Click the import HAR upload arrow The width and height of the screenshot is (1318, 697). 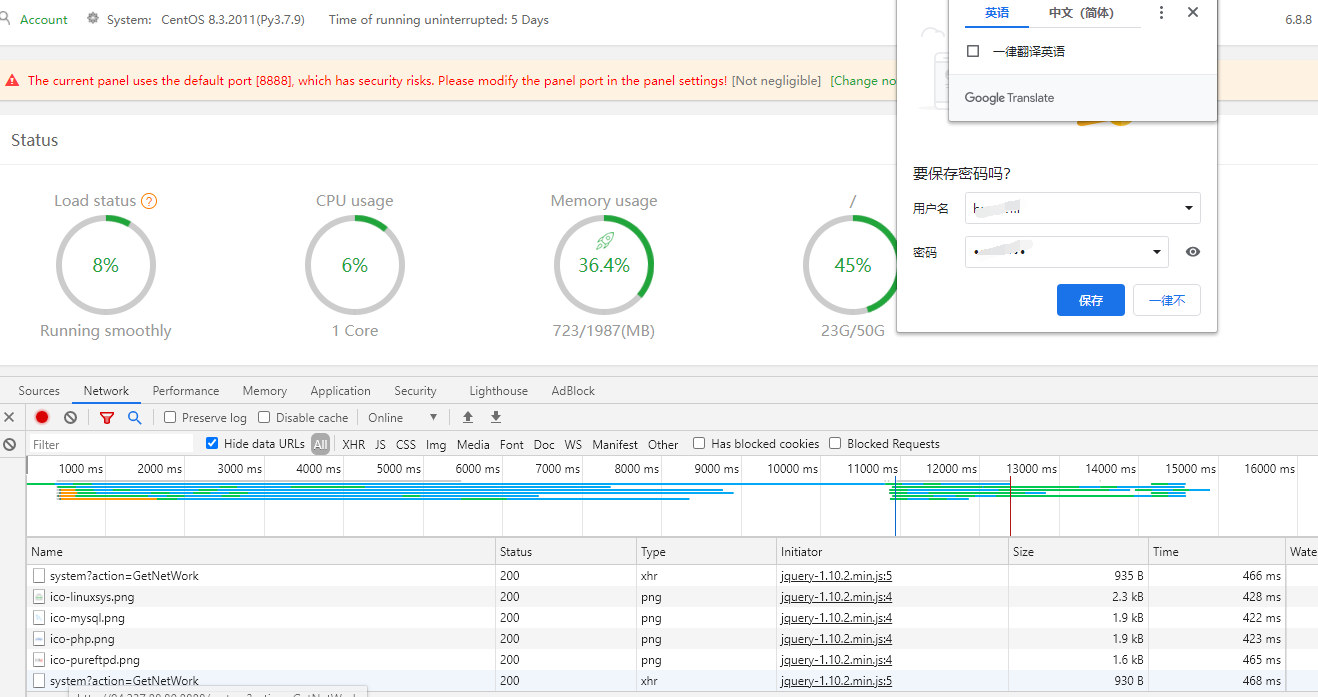[x=468, y=417]
